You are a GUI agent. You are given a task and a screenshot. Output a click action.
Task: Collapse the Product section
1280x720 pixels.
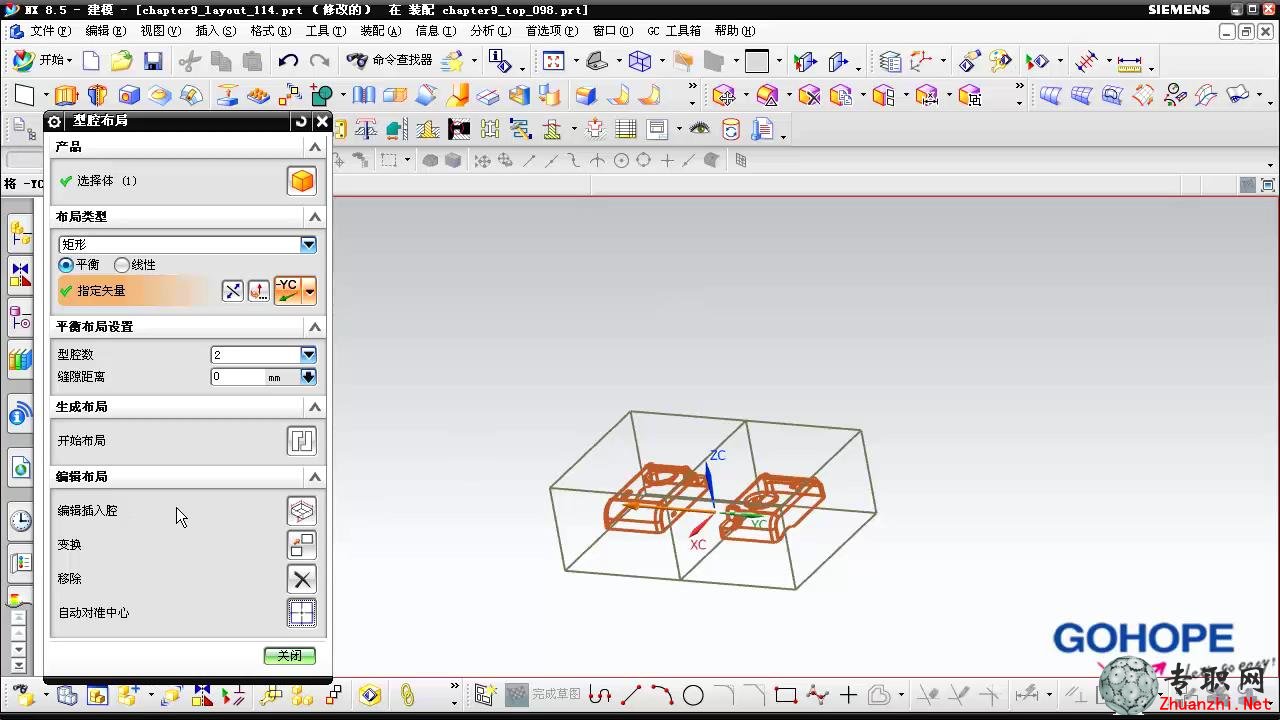[x=315, y=147]
